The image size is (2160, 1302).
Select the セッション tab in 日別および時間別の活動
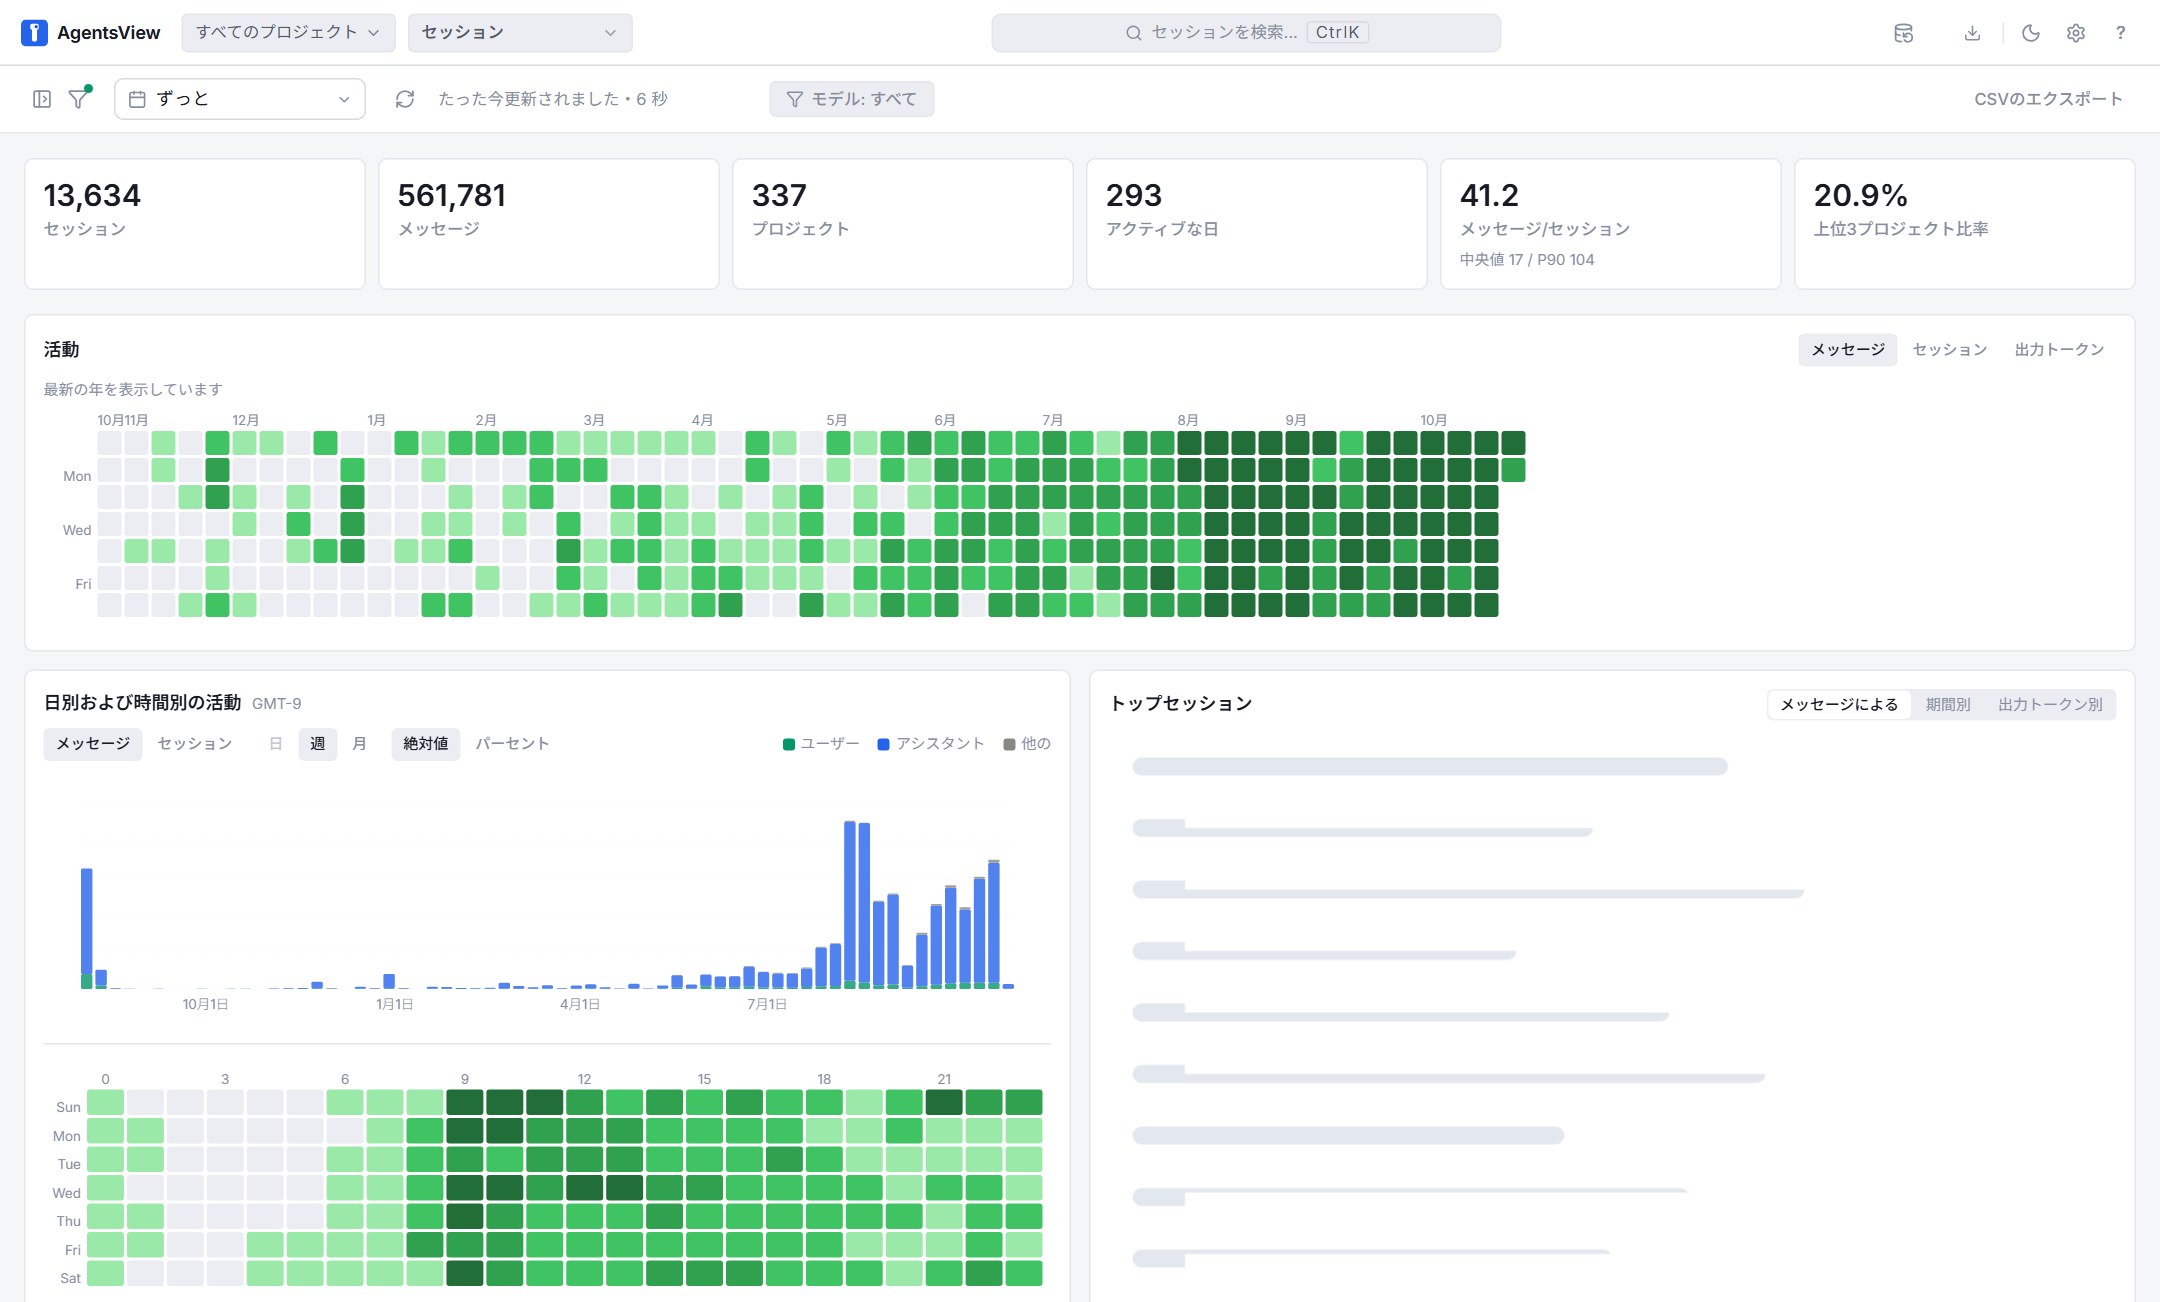[x=195, y=744]
